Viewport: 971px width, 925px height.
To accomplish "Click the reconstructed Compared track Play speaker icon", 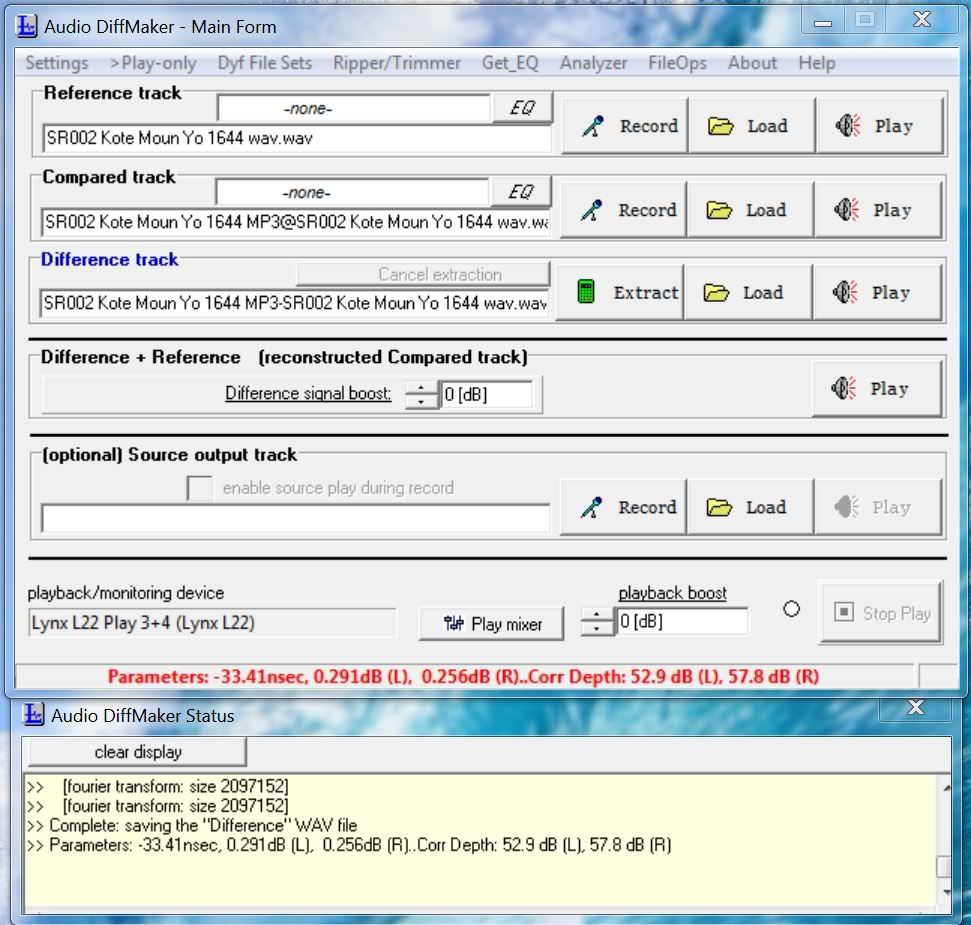I will pyautogui.click(x=843, y=388).
